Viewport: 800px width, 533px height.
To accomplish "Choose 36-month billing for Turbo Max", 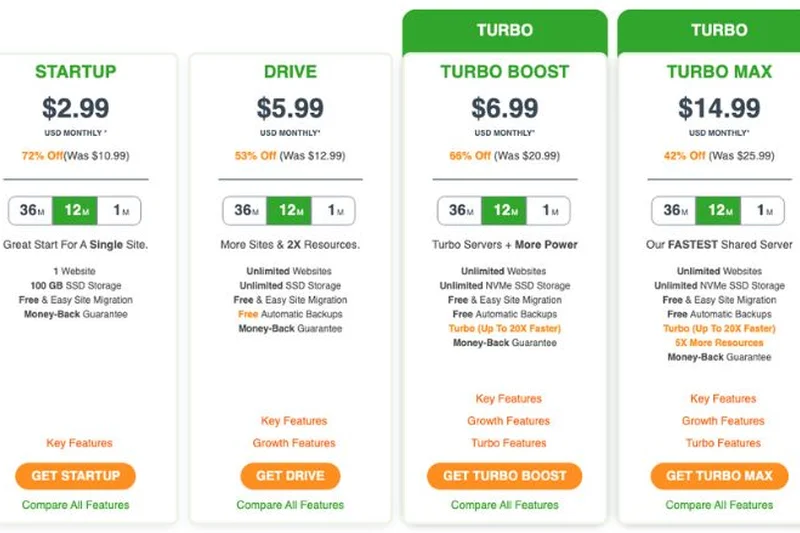I will tap(673, 211).
